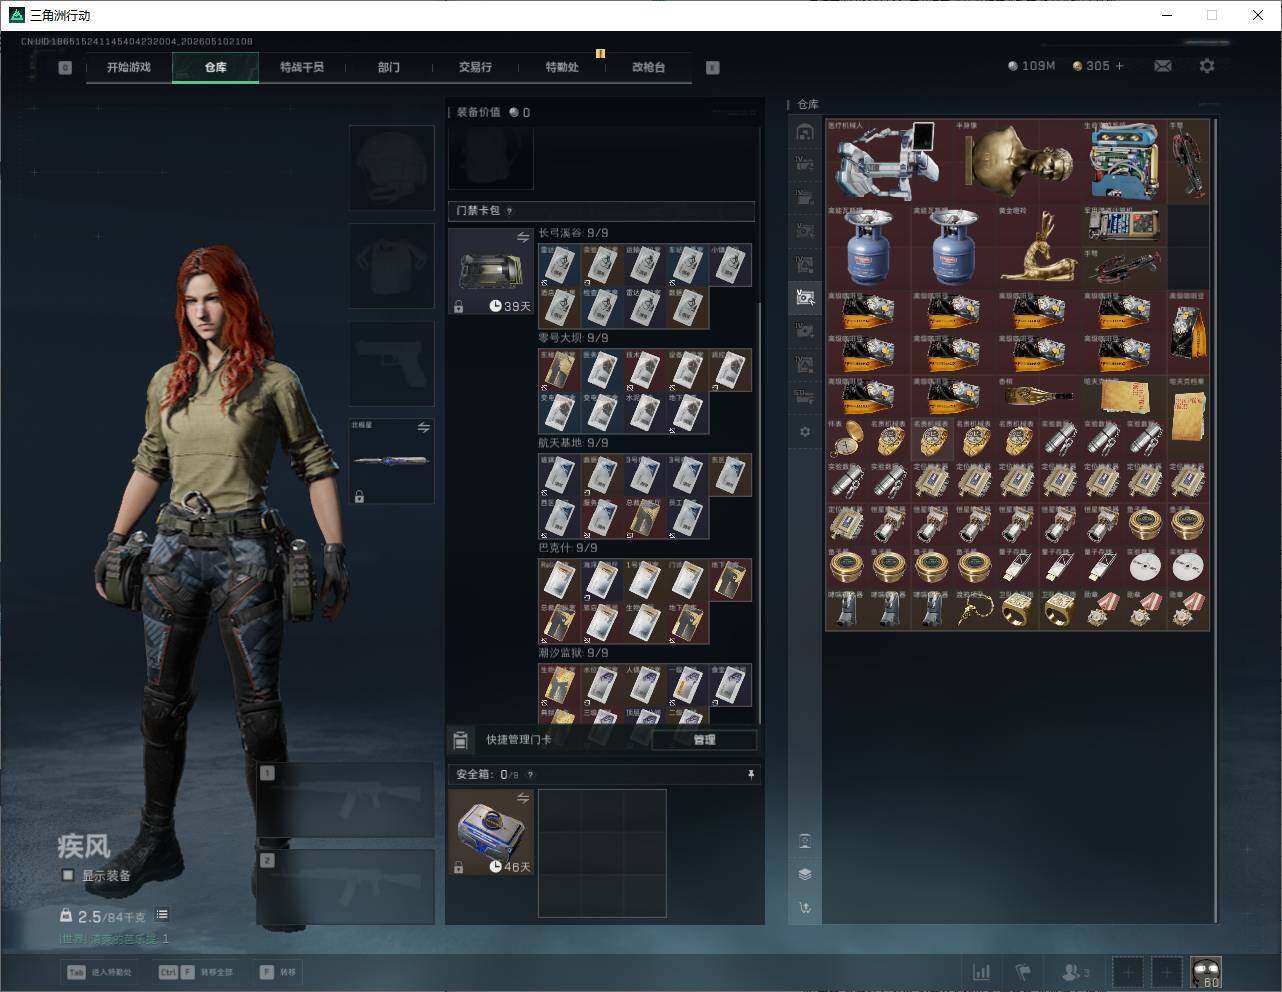Image resolution: width=1282 pixels, height=992 pixels.
Task: Click empty primary weapon slot 1
Action: 346,799
